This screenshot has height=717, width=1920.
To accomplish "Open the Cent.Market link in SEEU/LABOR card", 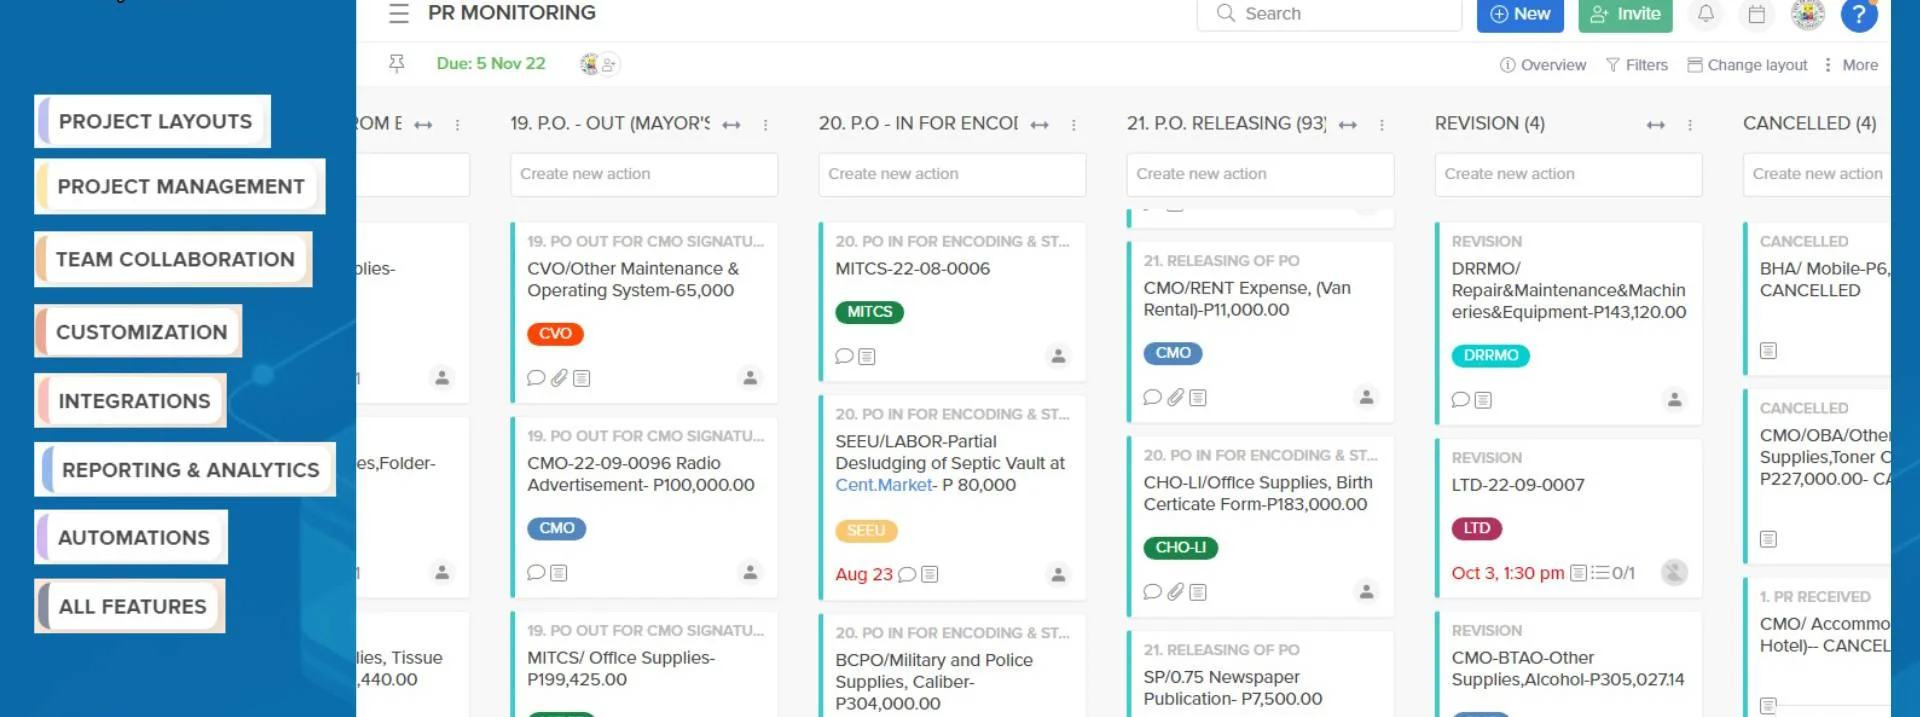I will tap(884, 485).
